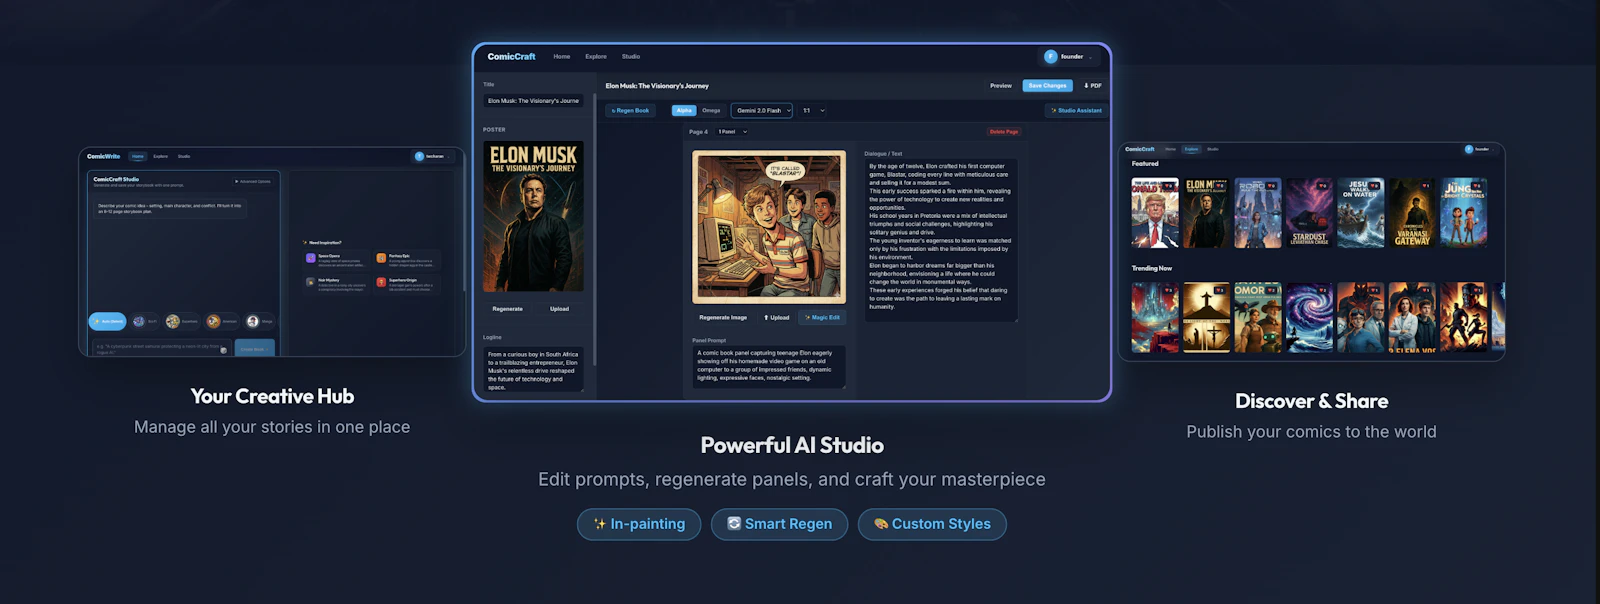Click the Space Opera inspiration icon
This screenshot has width=1600, height=604.
(311, 258)
